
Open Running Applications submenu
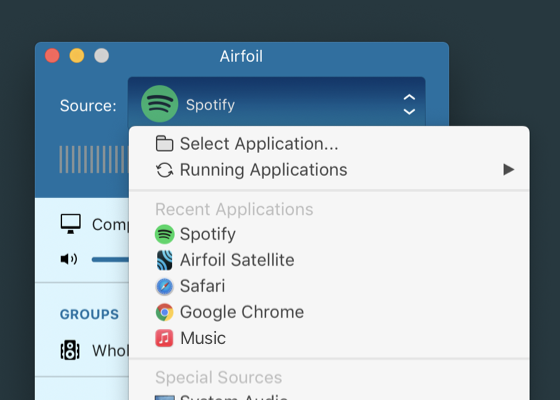pos(329,170)
